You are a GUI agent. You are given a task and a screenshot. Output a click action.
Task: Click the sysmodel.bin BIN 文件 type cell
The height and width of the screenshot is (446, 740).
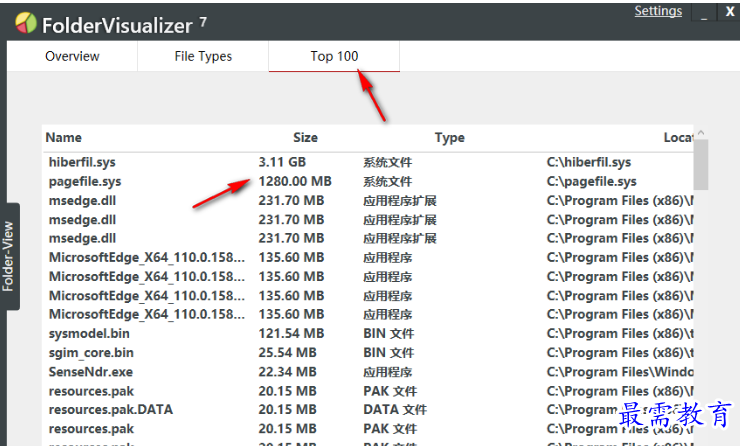(388, 334)
